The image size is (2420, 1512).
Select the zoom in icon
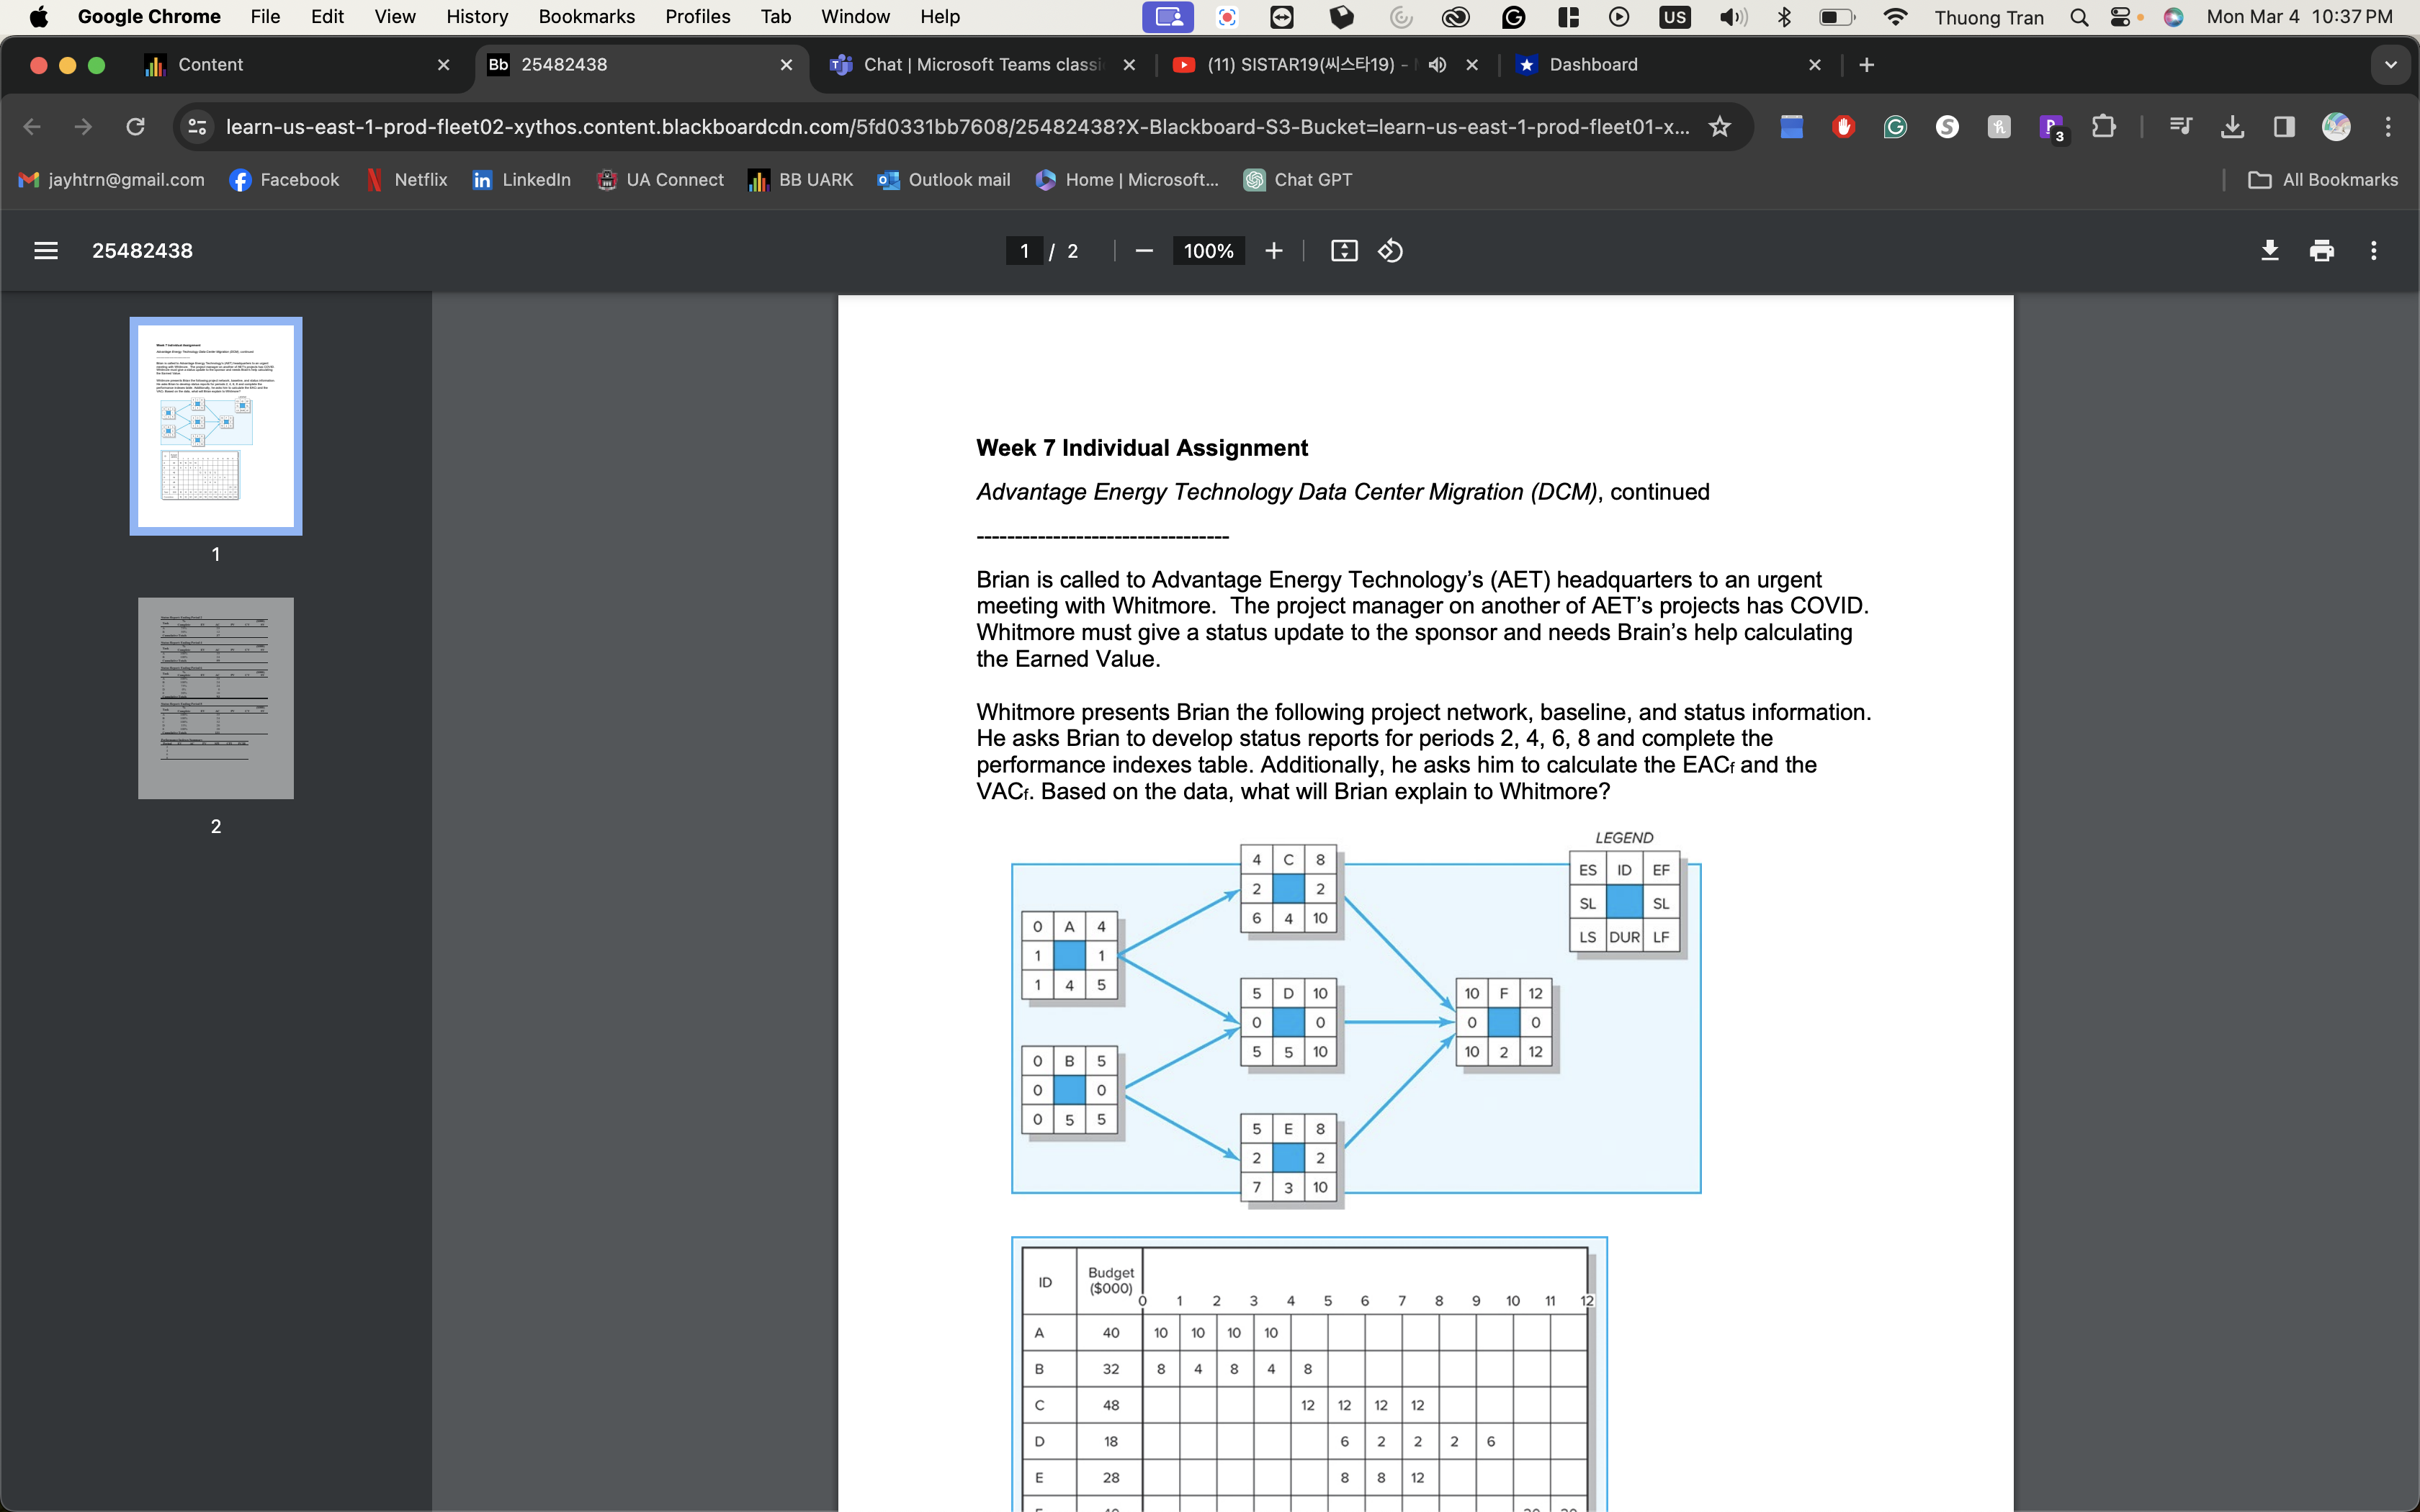(1273, 250)
